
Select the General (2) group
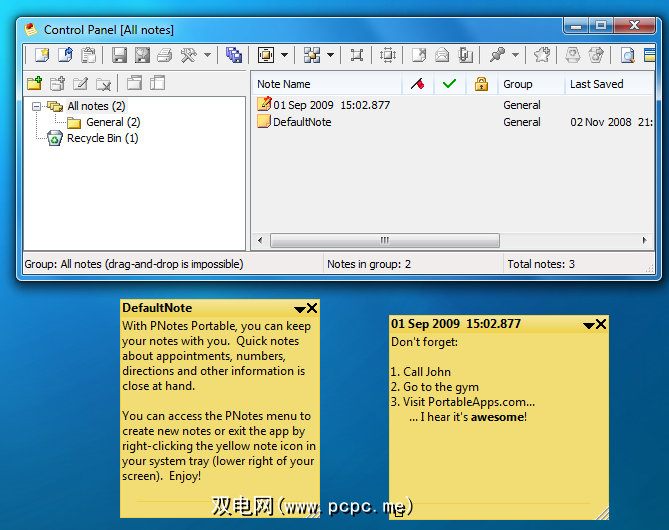click(x=113, y=122)
